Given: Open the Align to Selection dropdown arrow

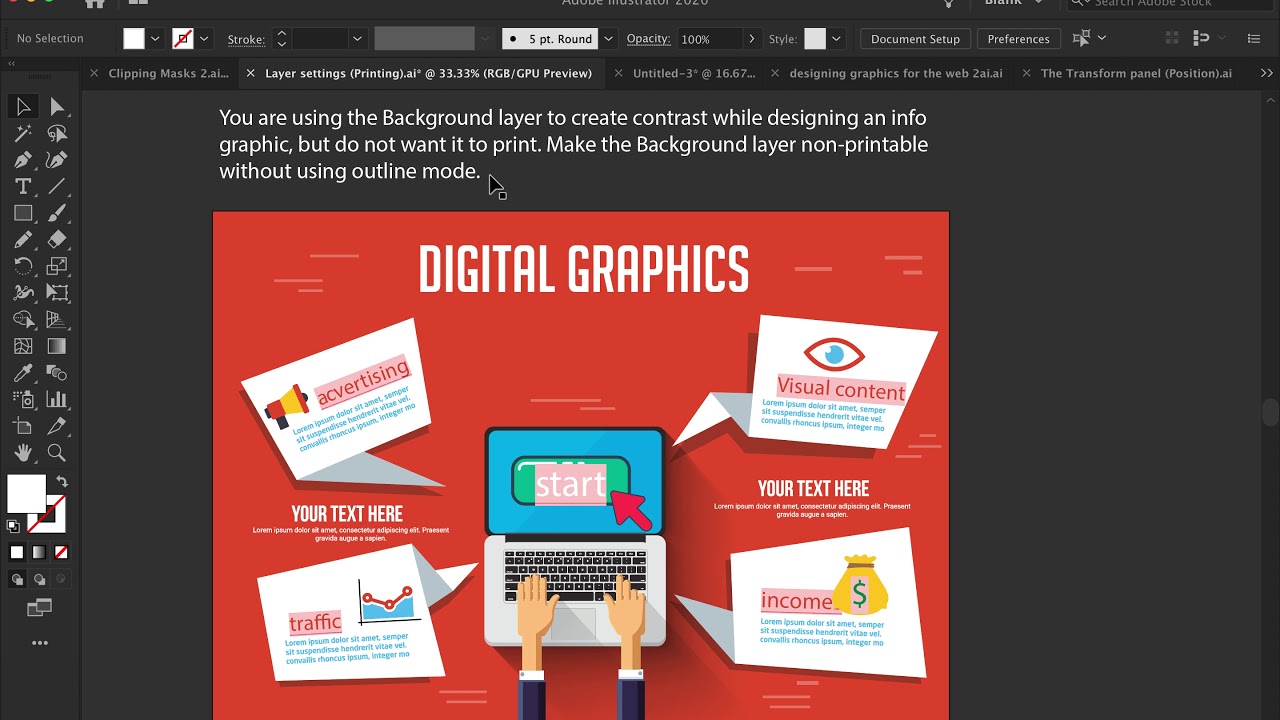Looking at the screenshot, I should [x=1102, y=38].
